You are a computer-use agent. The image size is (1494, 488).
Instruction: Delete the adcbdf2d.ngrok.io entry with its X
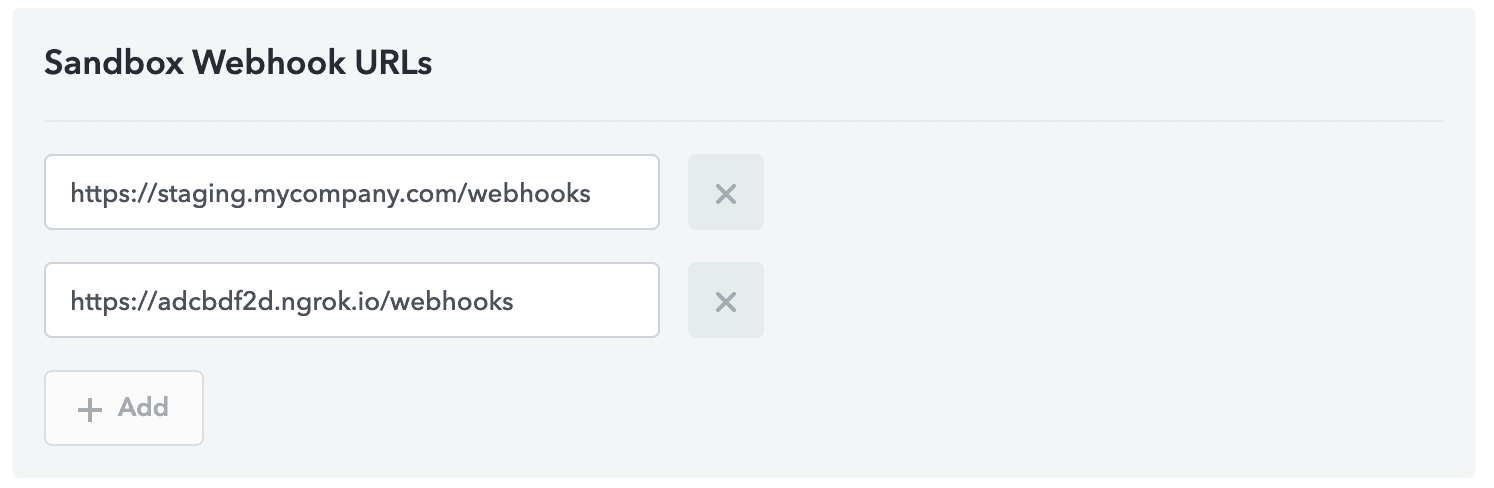725,301
